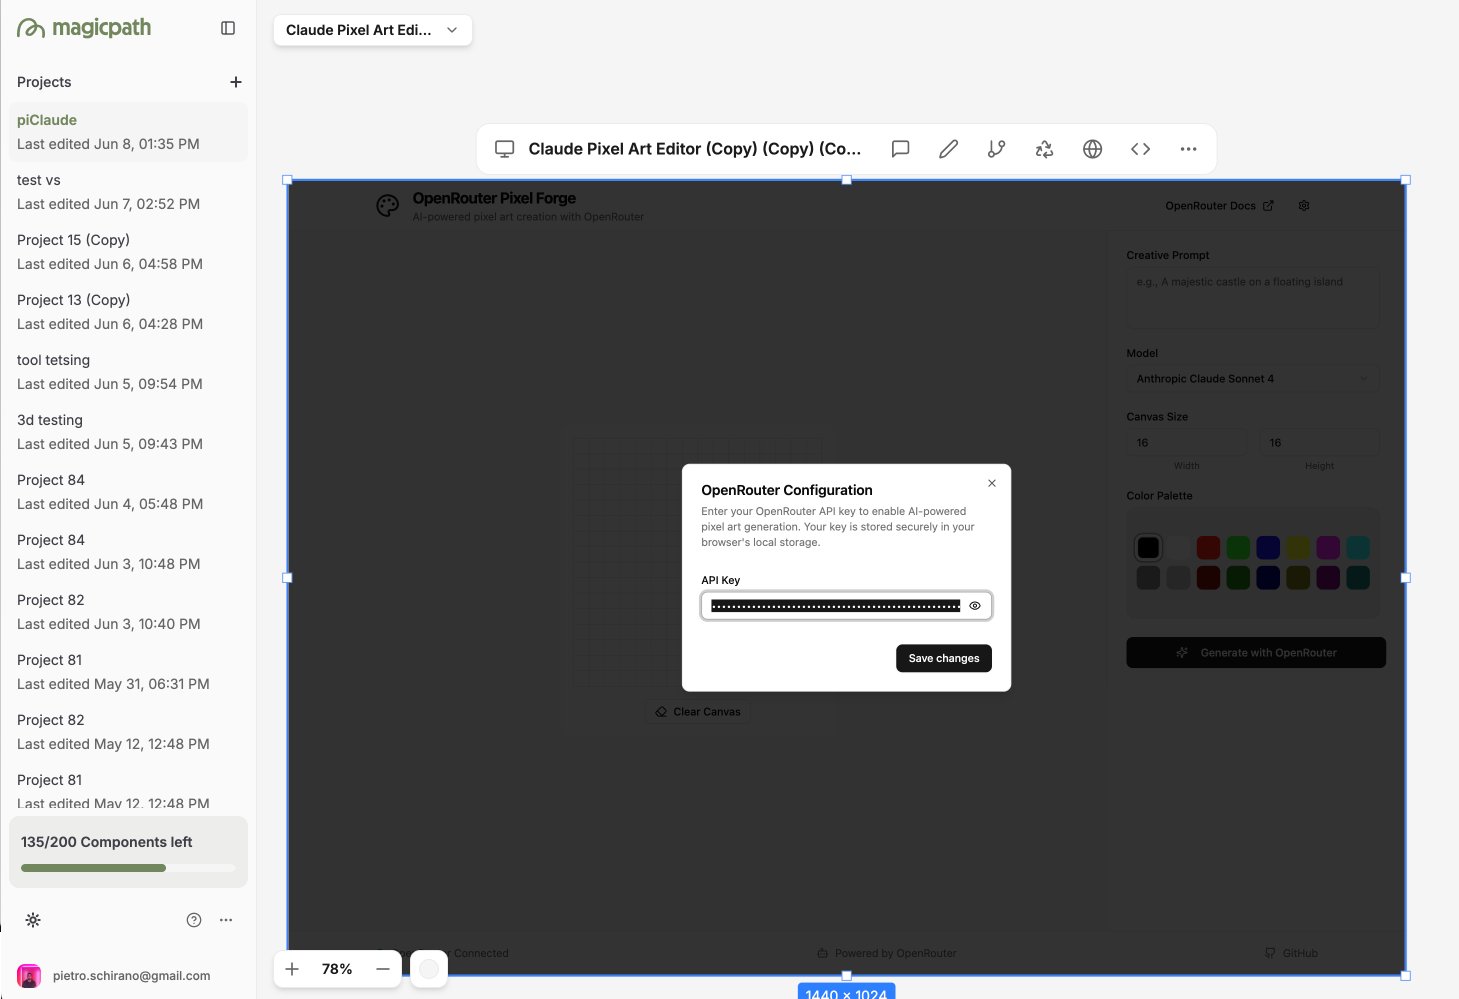
Task: Zoom out with the minus icon
Action: click(x=383, y=969)
